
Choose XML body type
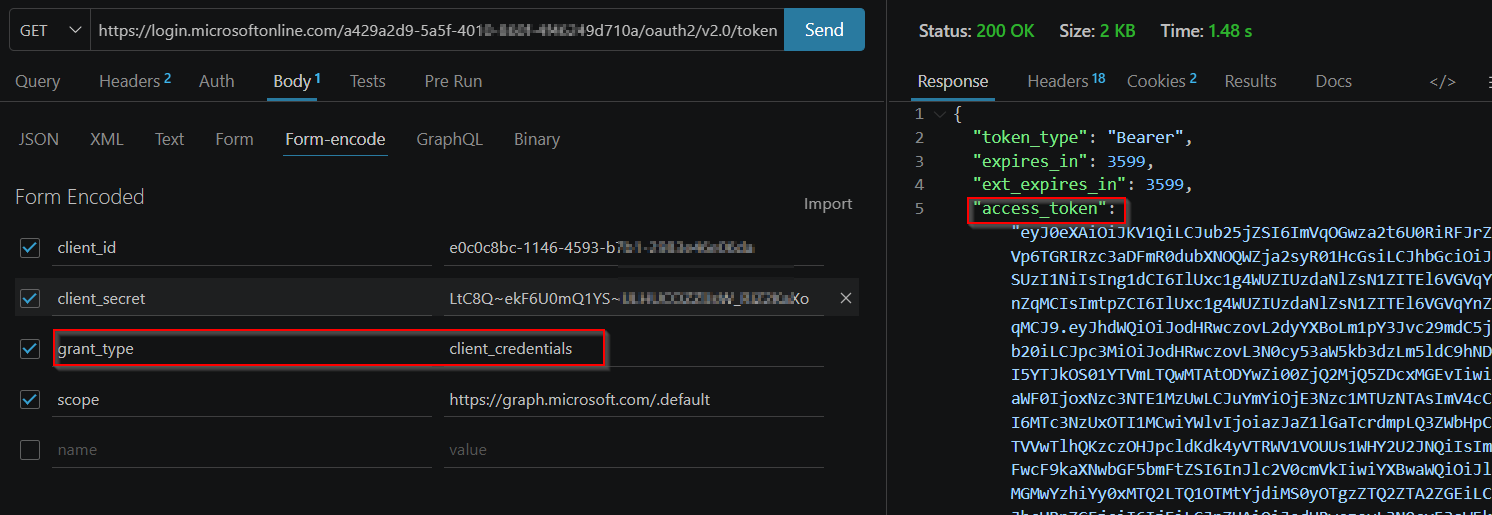tap(107, 139)
